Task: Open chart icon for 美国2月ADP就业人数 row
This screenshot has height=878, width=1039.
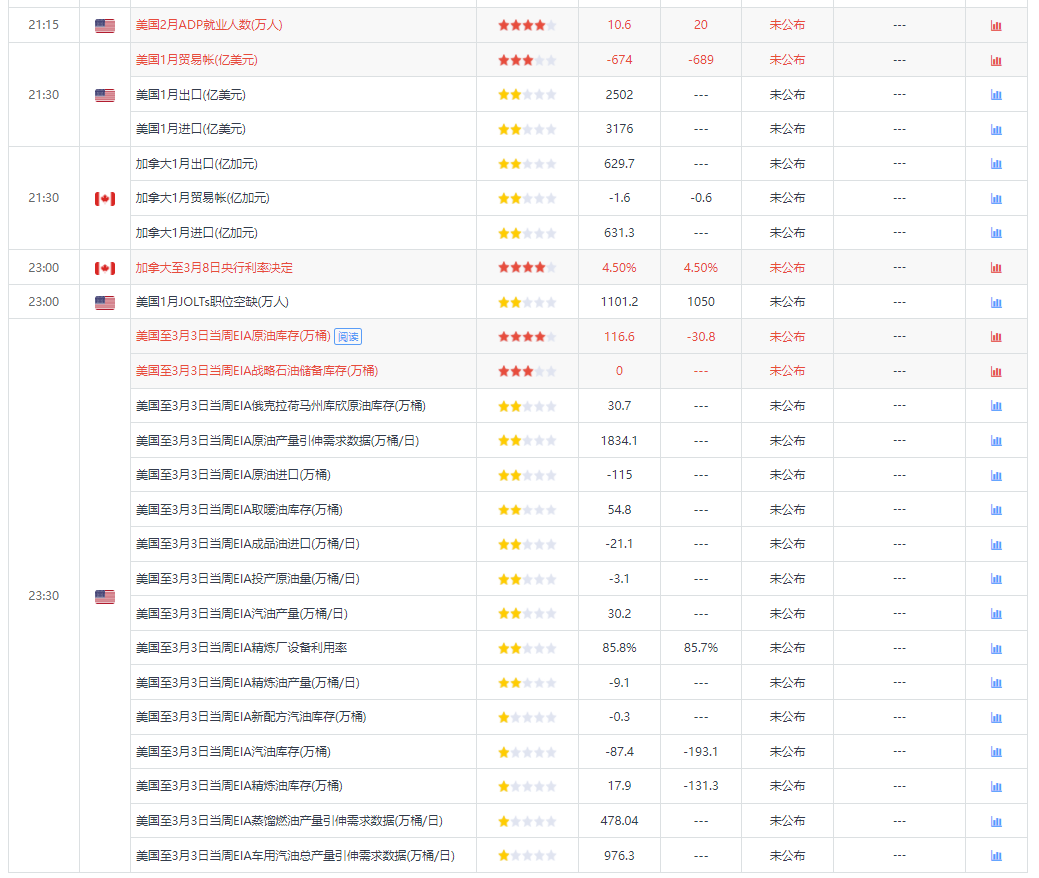Action: (996, 26)
